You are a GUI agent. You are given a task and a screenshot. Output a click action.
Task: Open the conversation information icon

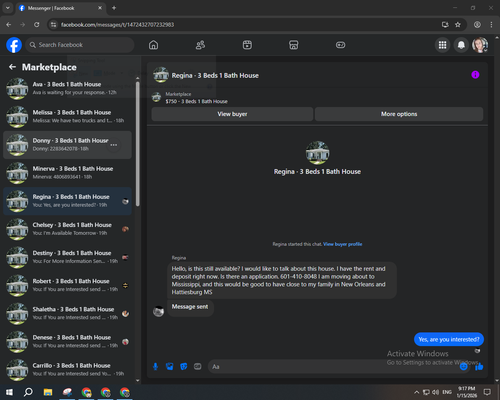pos(475,75)
